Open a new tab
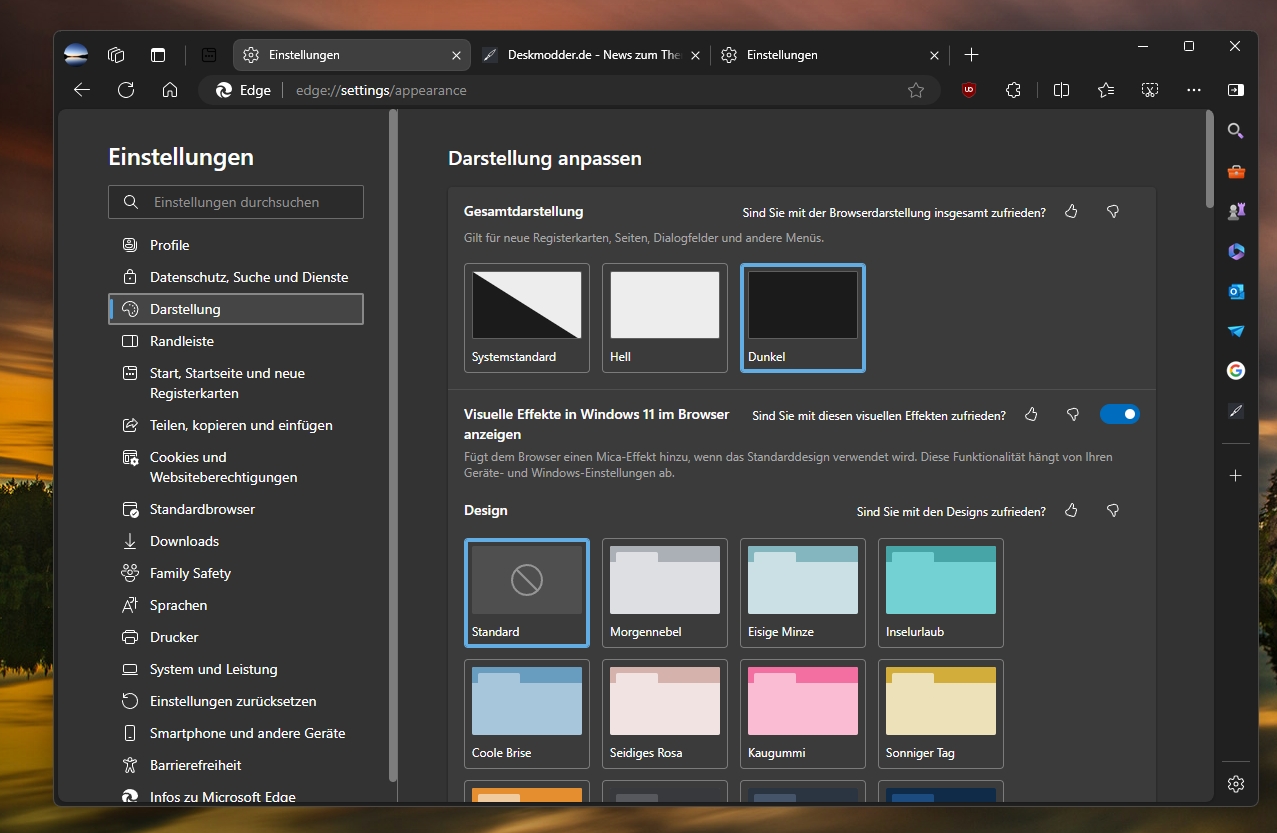The image size is (1277, 833). click(x=971, y=55)
